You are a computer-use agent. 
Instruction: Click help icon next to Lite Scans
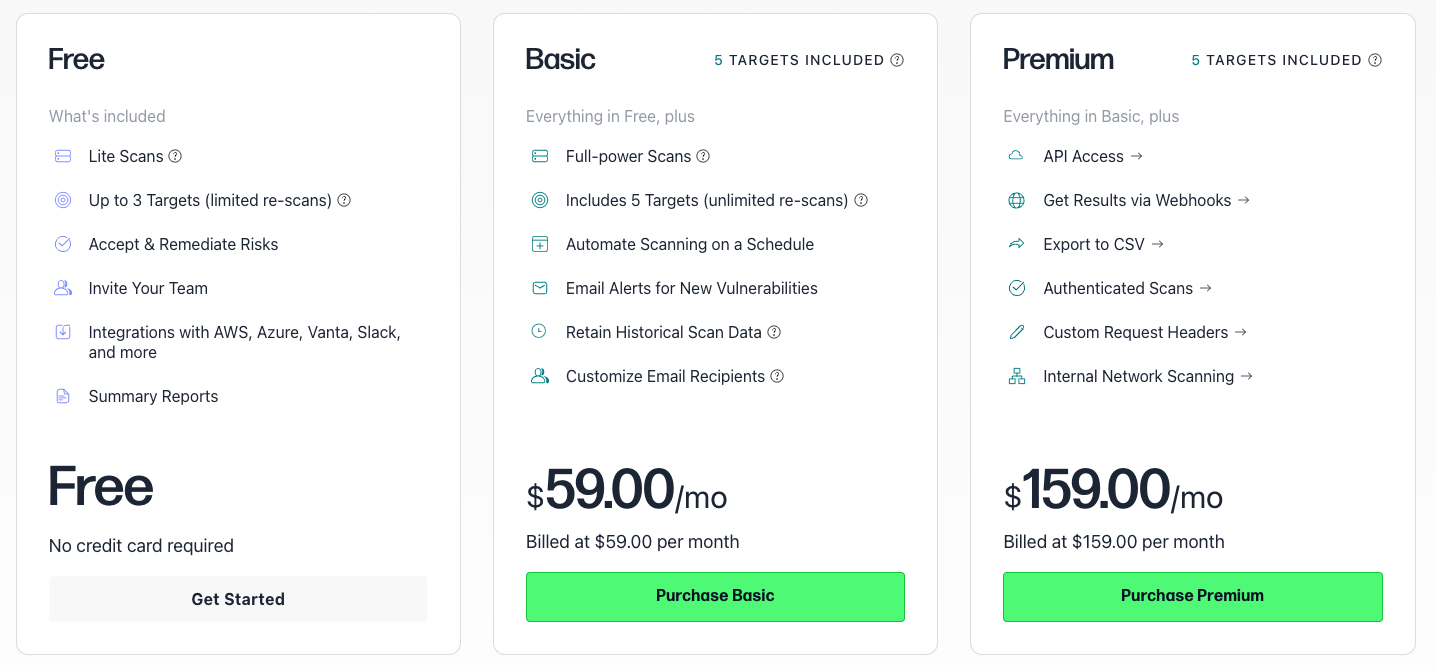click(175, 156)
